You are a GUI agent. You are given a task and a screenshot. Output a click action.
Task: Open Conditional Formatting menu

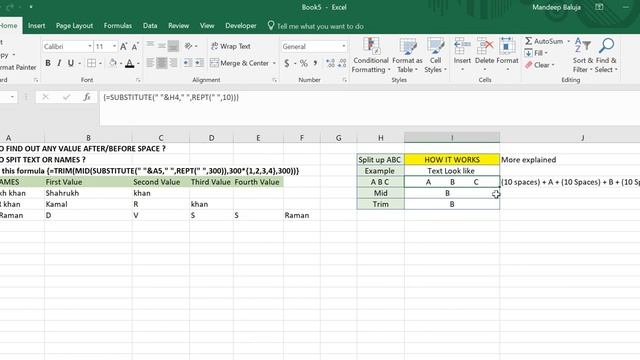[371, 55]
